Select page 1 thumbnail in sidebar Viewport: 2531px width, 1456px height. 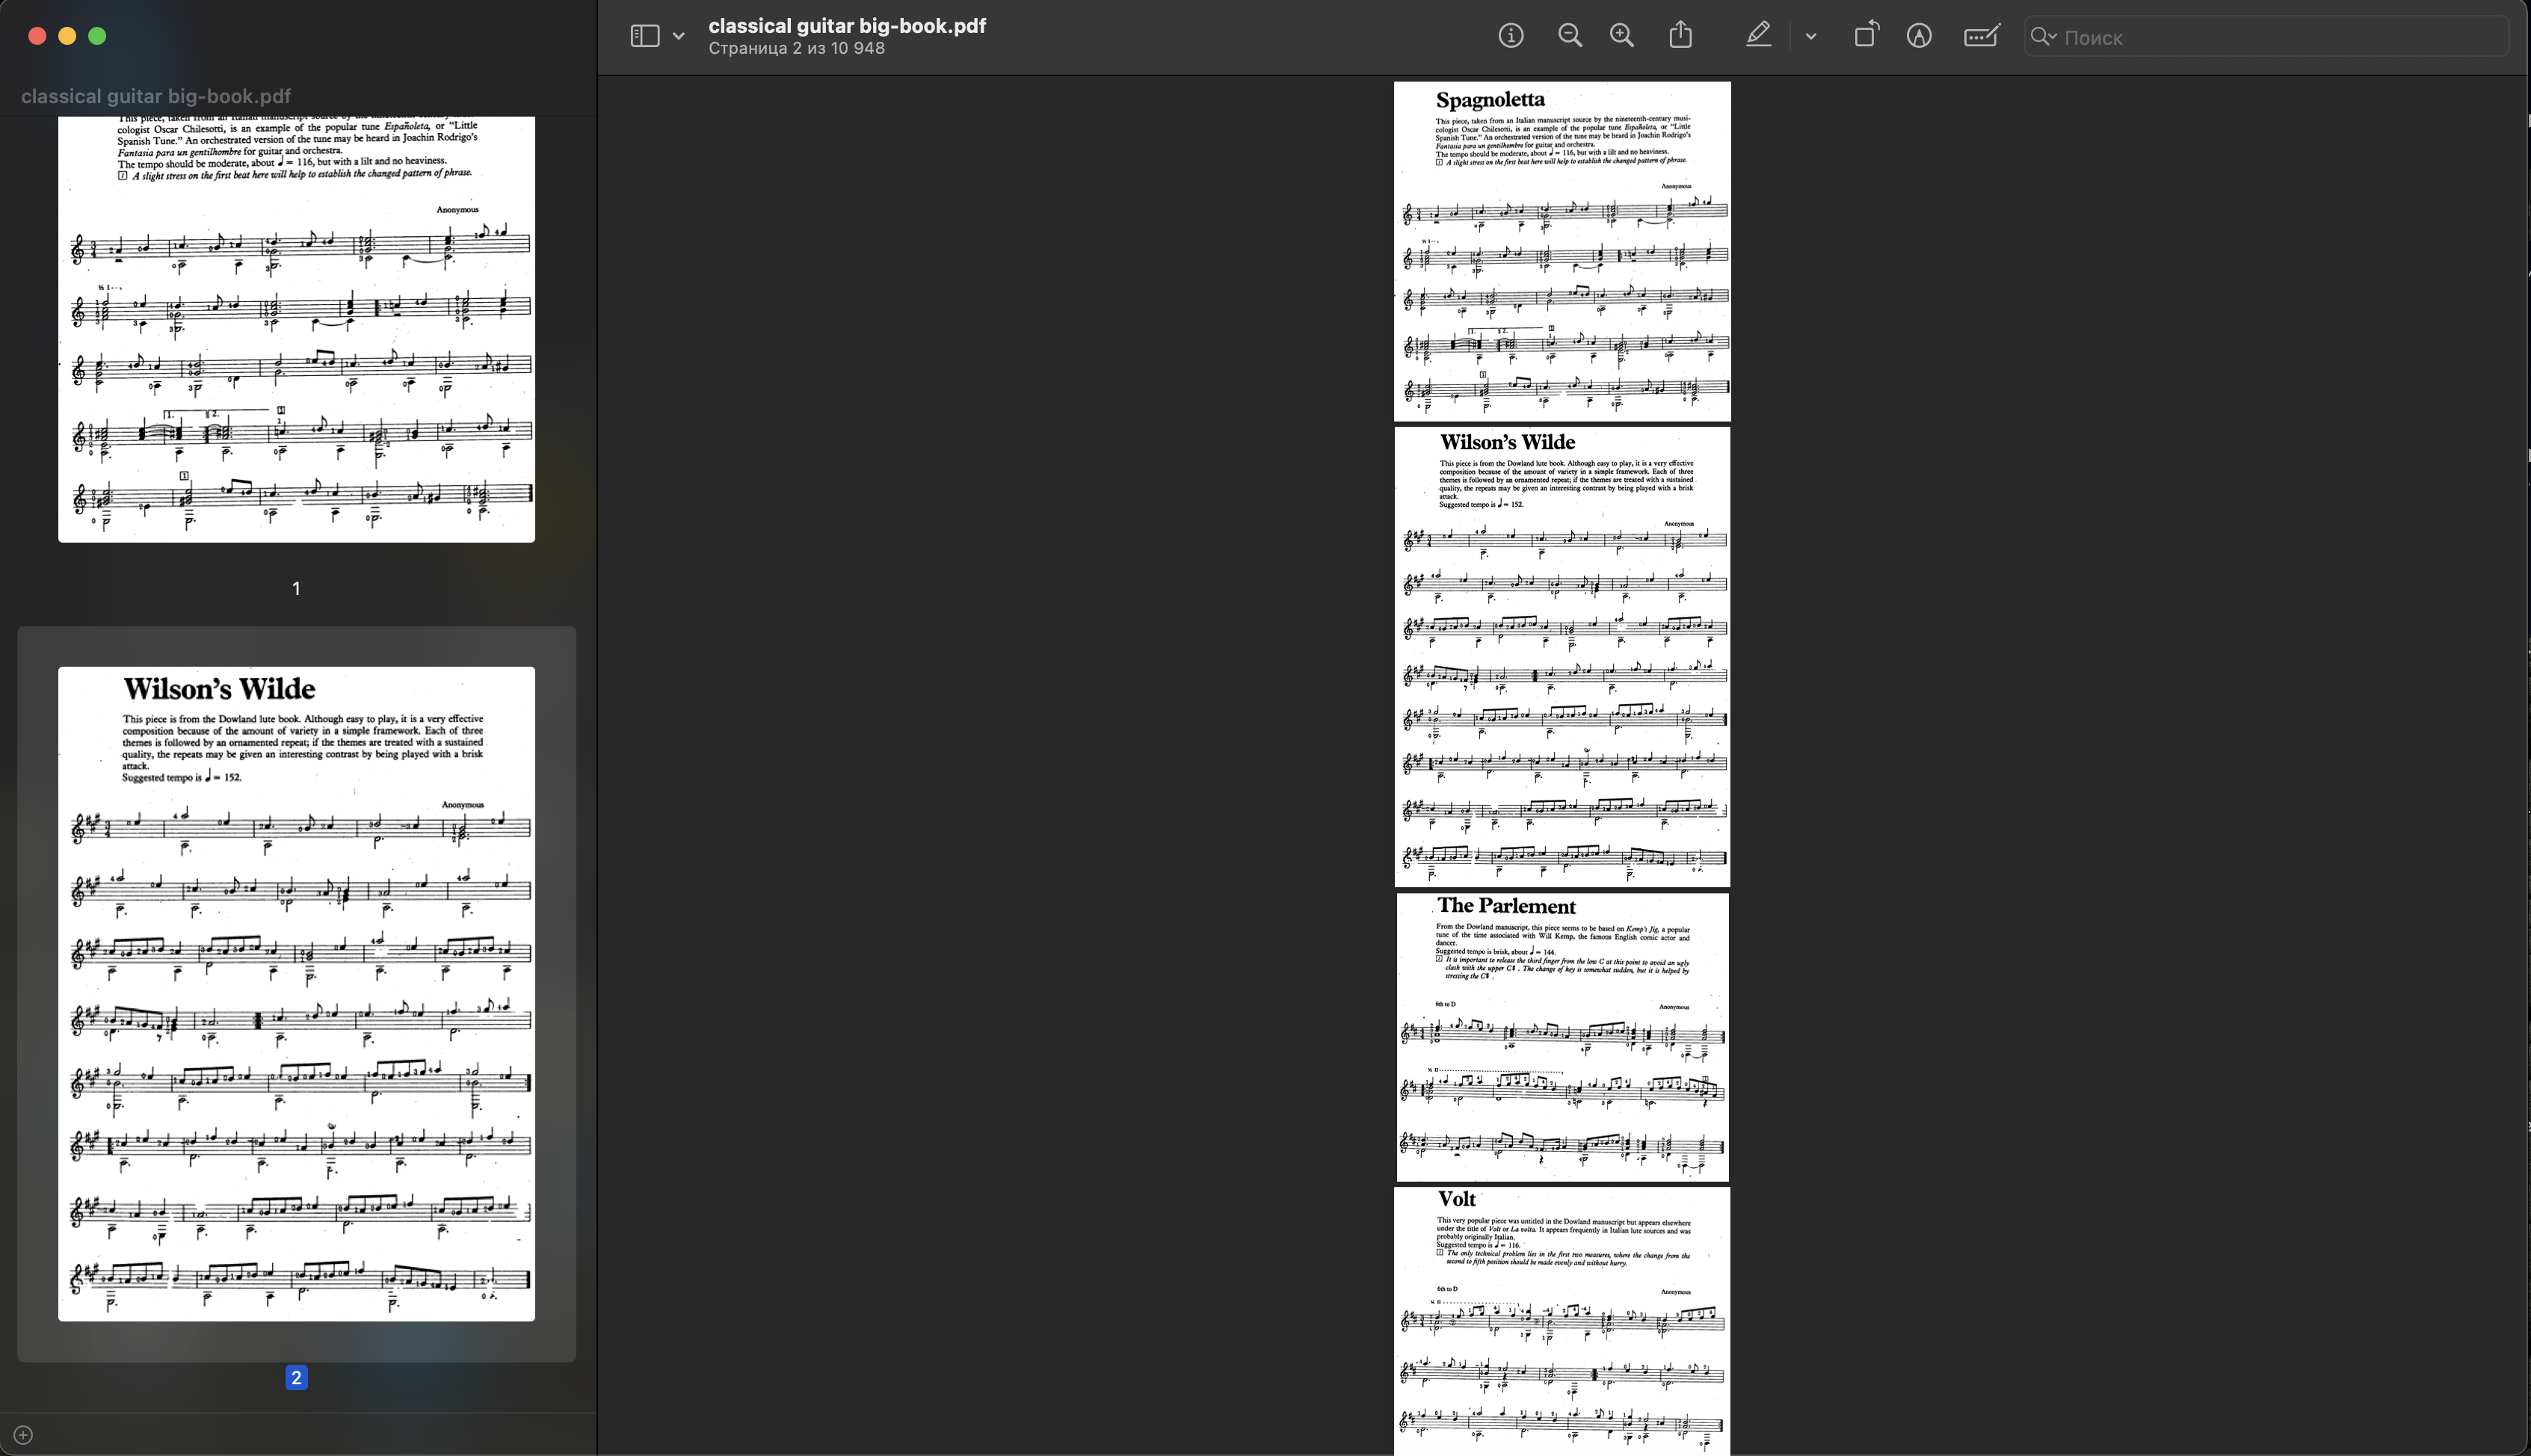coord(296,329)
